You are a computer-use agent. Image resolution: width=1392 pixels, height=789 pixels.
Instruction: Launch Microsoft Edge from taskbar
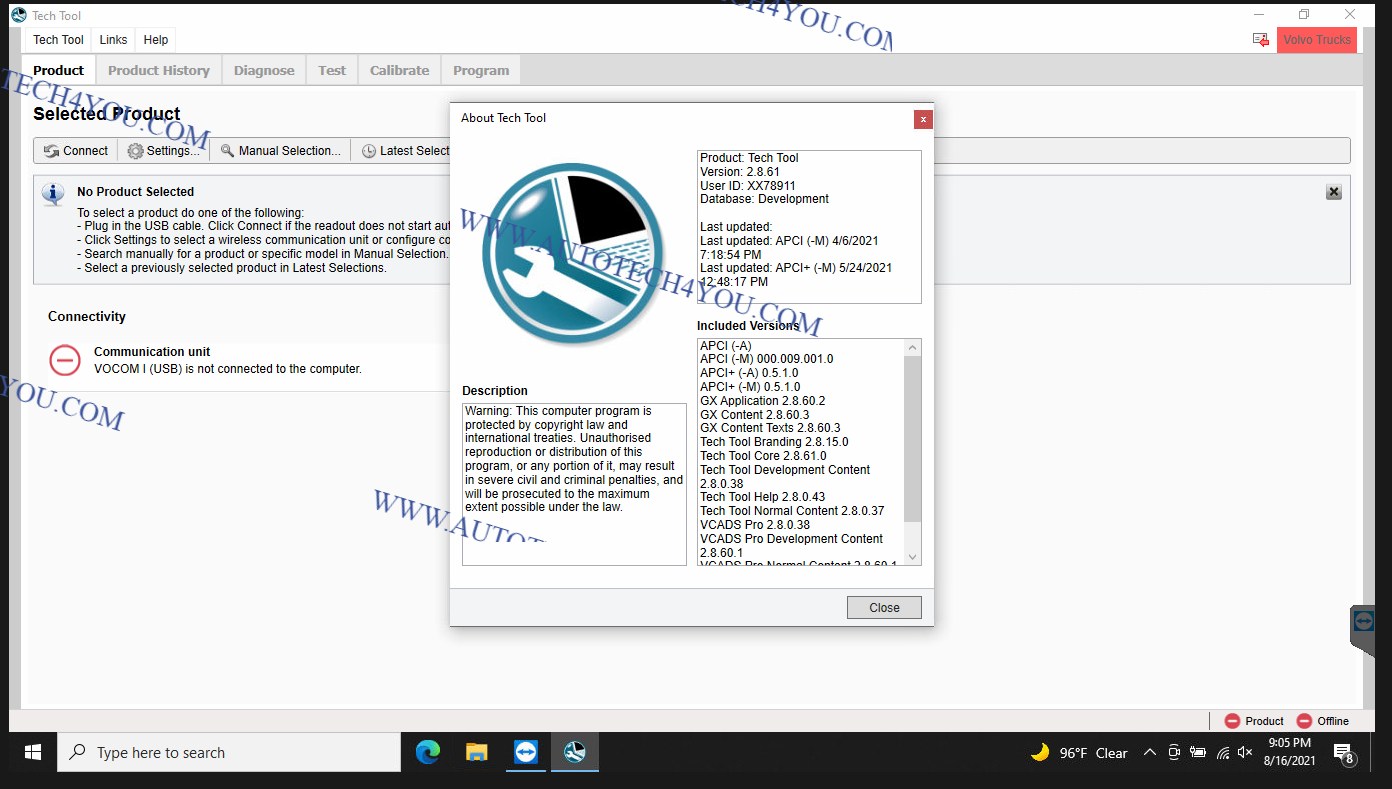[428, 752]
